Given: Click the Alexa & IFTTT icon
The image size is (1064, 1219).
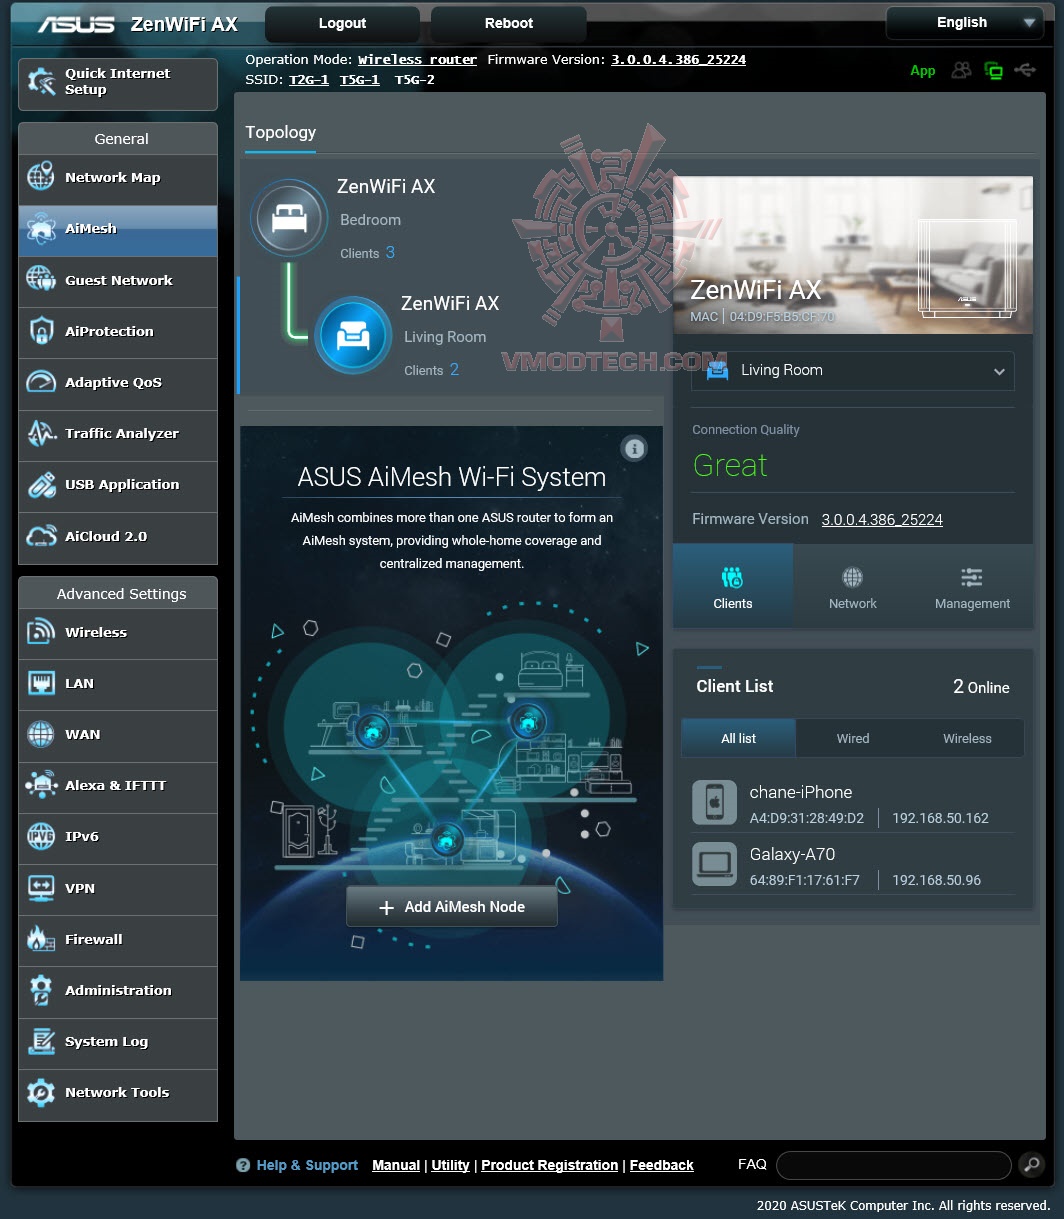Looking at the screenshot, I should pos(41,785).
